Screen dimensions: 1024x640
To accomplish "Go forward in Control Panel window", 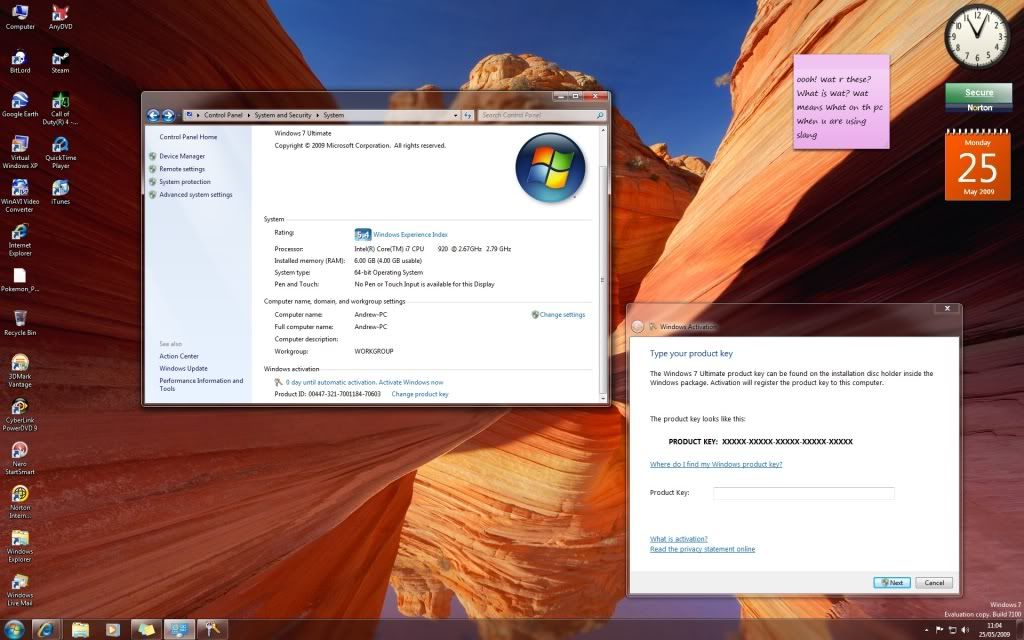I will point(168,115).
